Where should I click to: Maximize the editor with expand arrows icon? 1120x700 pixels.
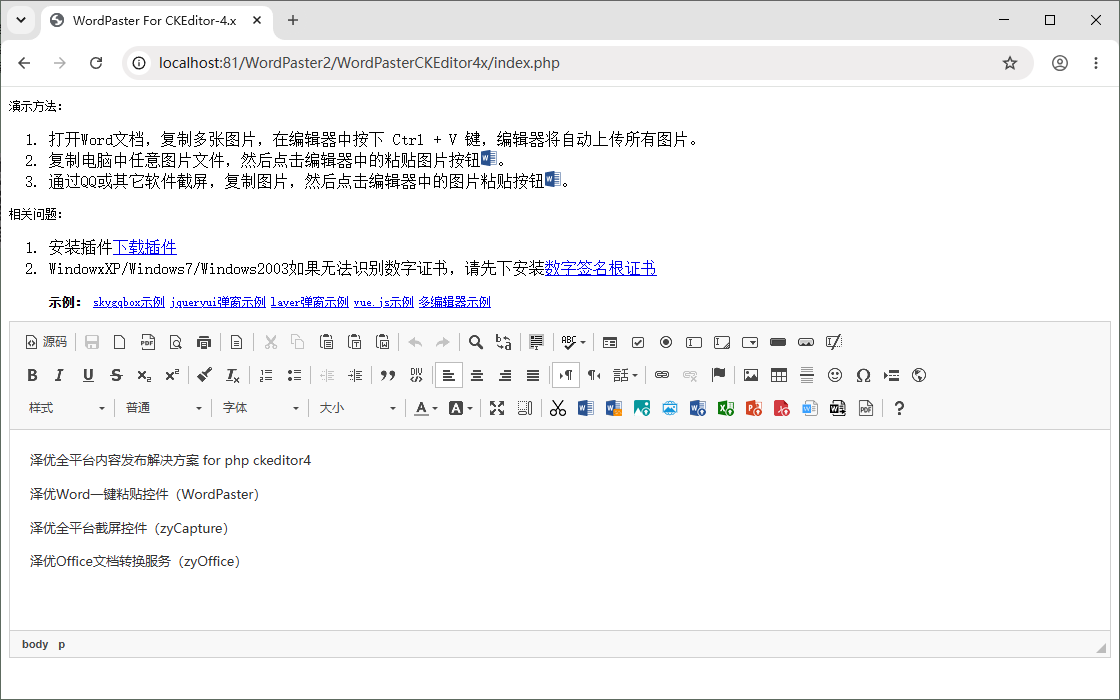click(x=497, y=408)
